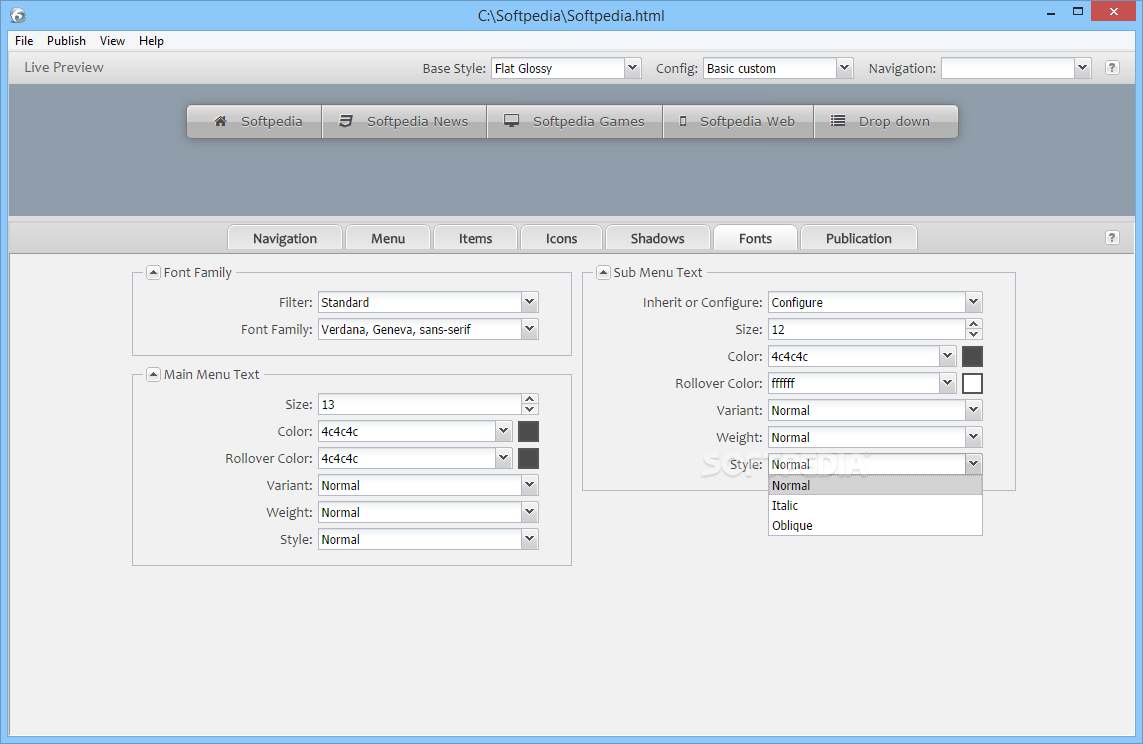The height and width of the screenshot is (744, 1143).
Task: Click the Softpedia News preview button
Action: pos(405,121)
